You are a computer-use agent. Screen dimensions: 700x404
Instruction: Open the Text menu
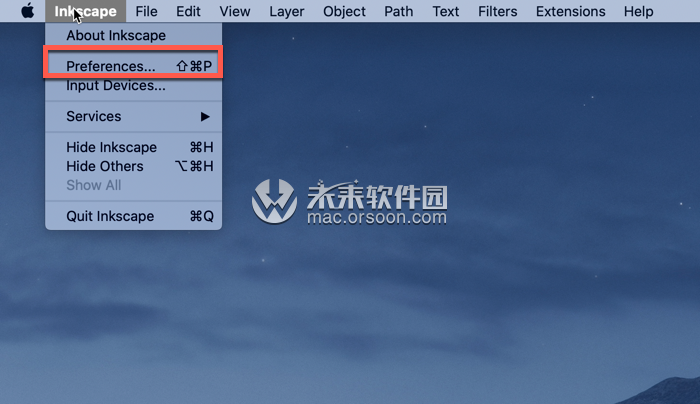coord(446,11)
